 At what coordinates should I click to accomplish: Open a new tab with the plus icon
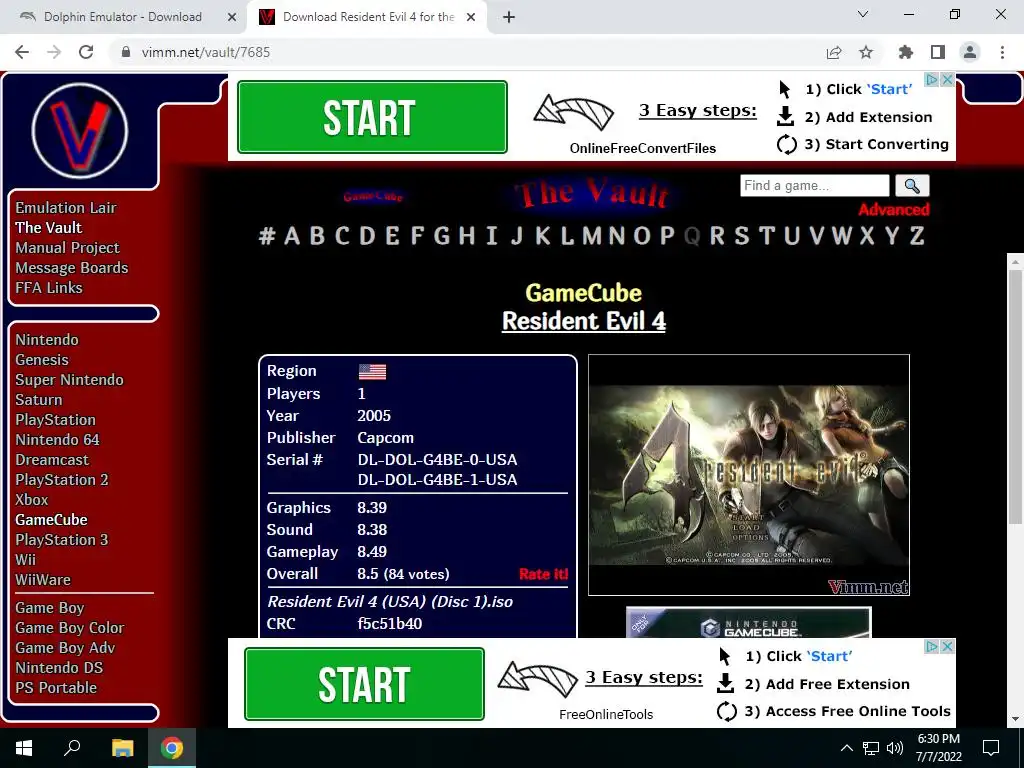click(x=509, y=17)
